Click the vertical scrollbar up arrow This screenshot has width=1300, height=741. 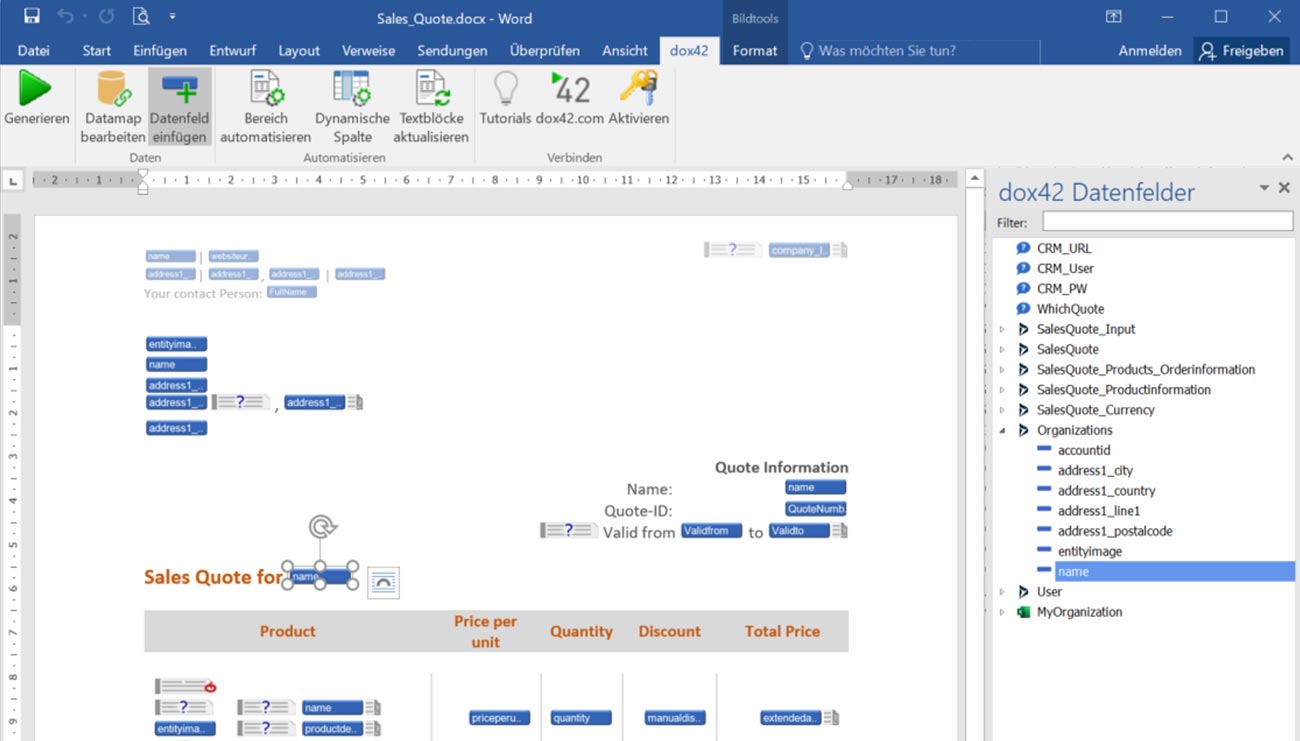click(975, 179)
